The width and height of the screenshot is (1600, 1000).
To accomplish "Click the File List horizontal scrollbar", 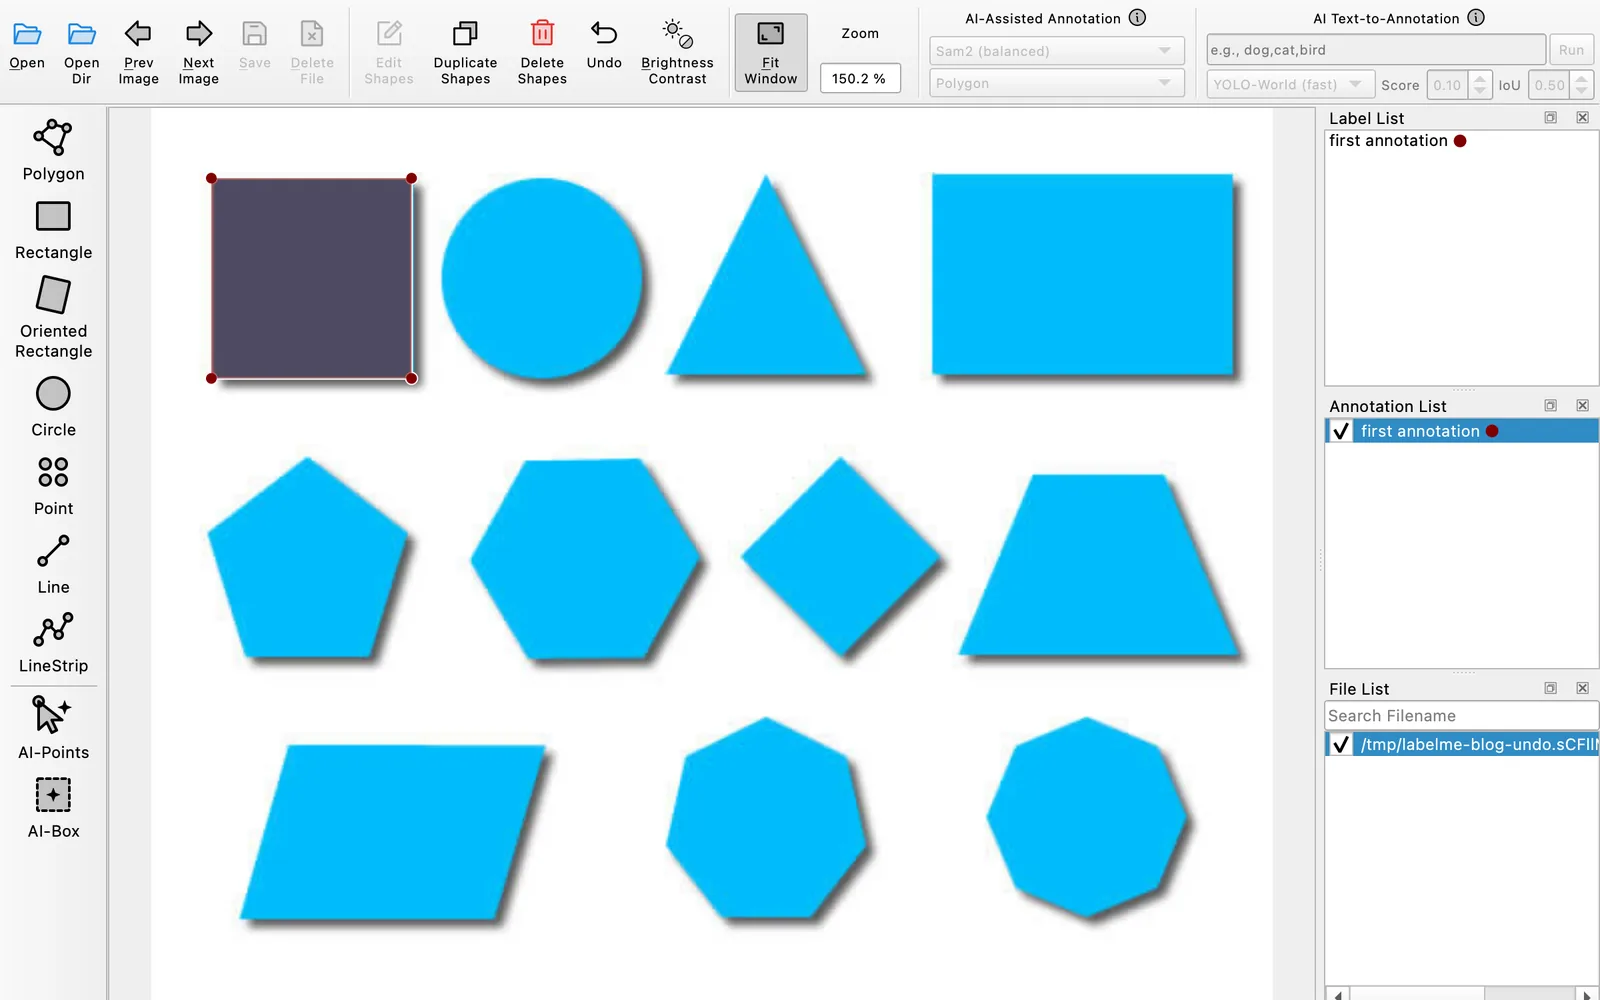I will pos(1461,994).
